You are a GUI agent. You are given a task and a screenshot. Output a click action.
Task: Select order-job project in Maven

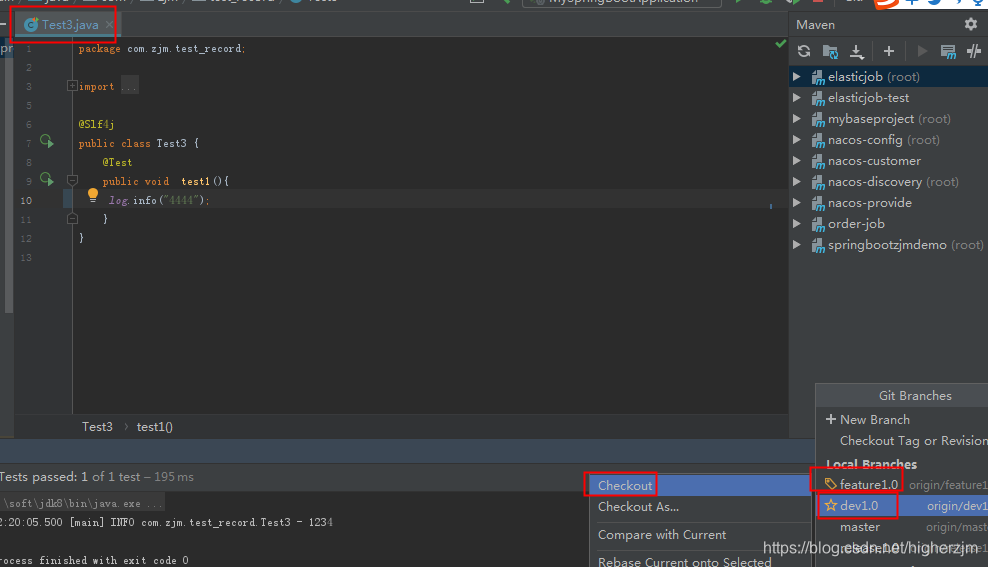click(x=888, y=224)
